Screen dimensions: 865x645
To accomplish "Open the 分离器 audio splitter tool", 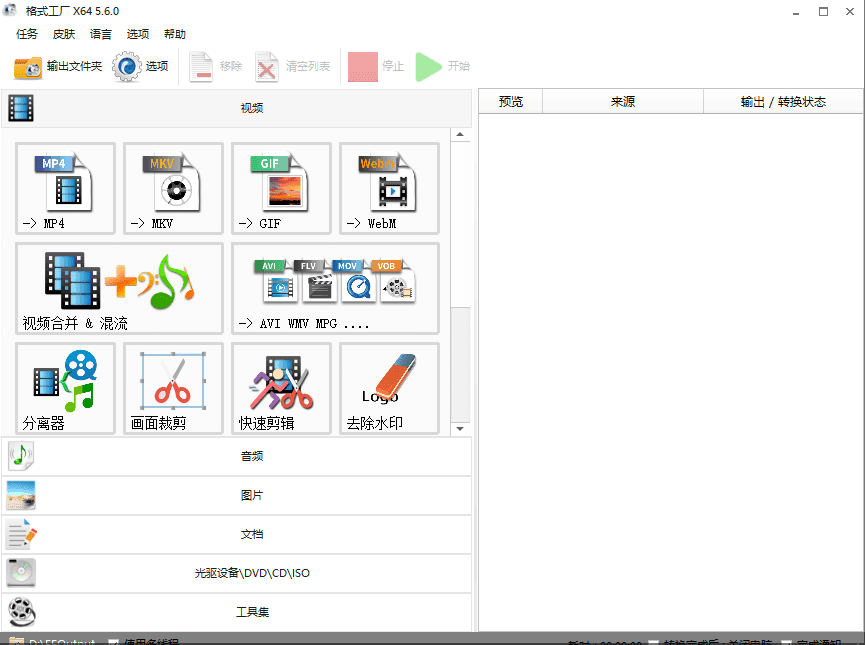I will [64, 389].
